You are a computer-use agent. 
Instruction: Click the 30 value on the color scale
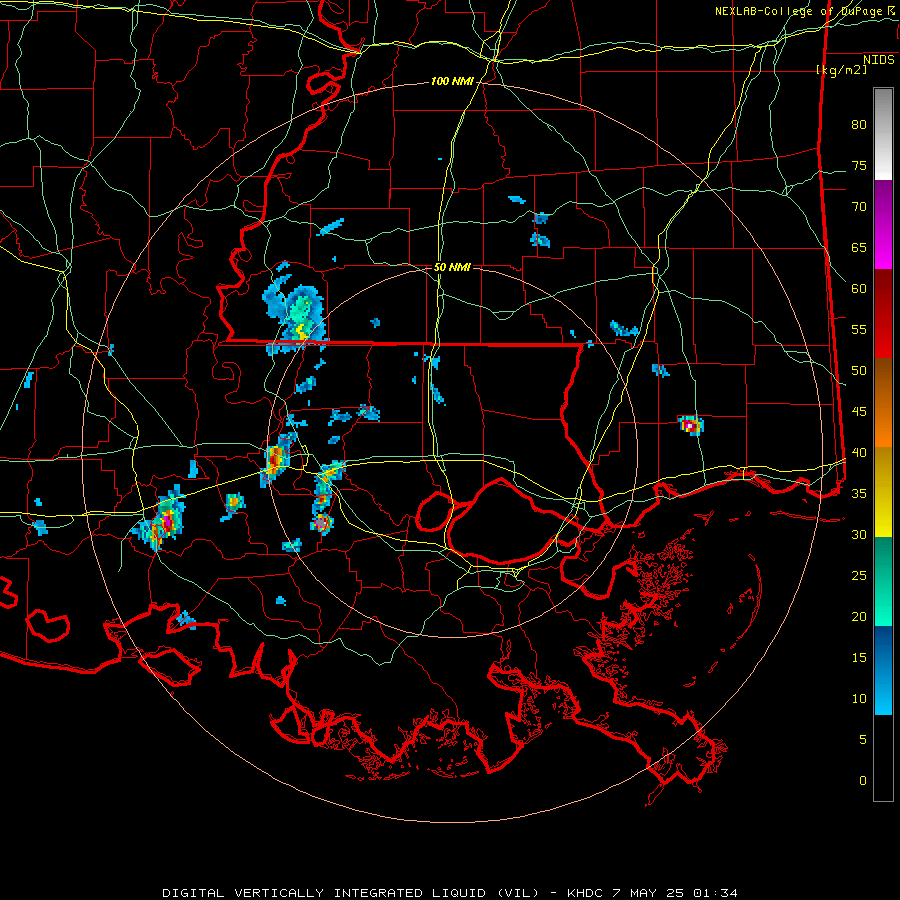point(859,534)
